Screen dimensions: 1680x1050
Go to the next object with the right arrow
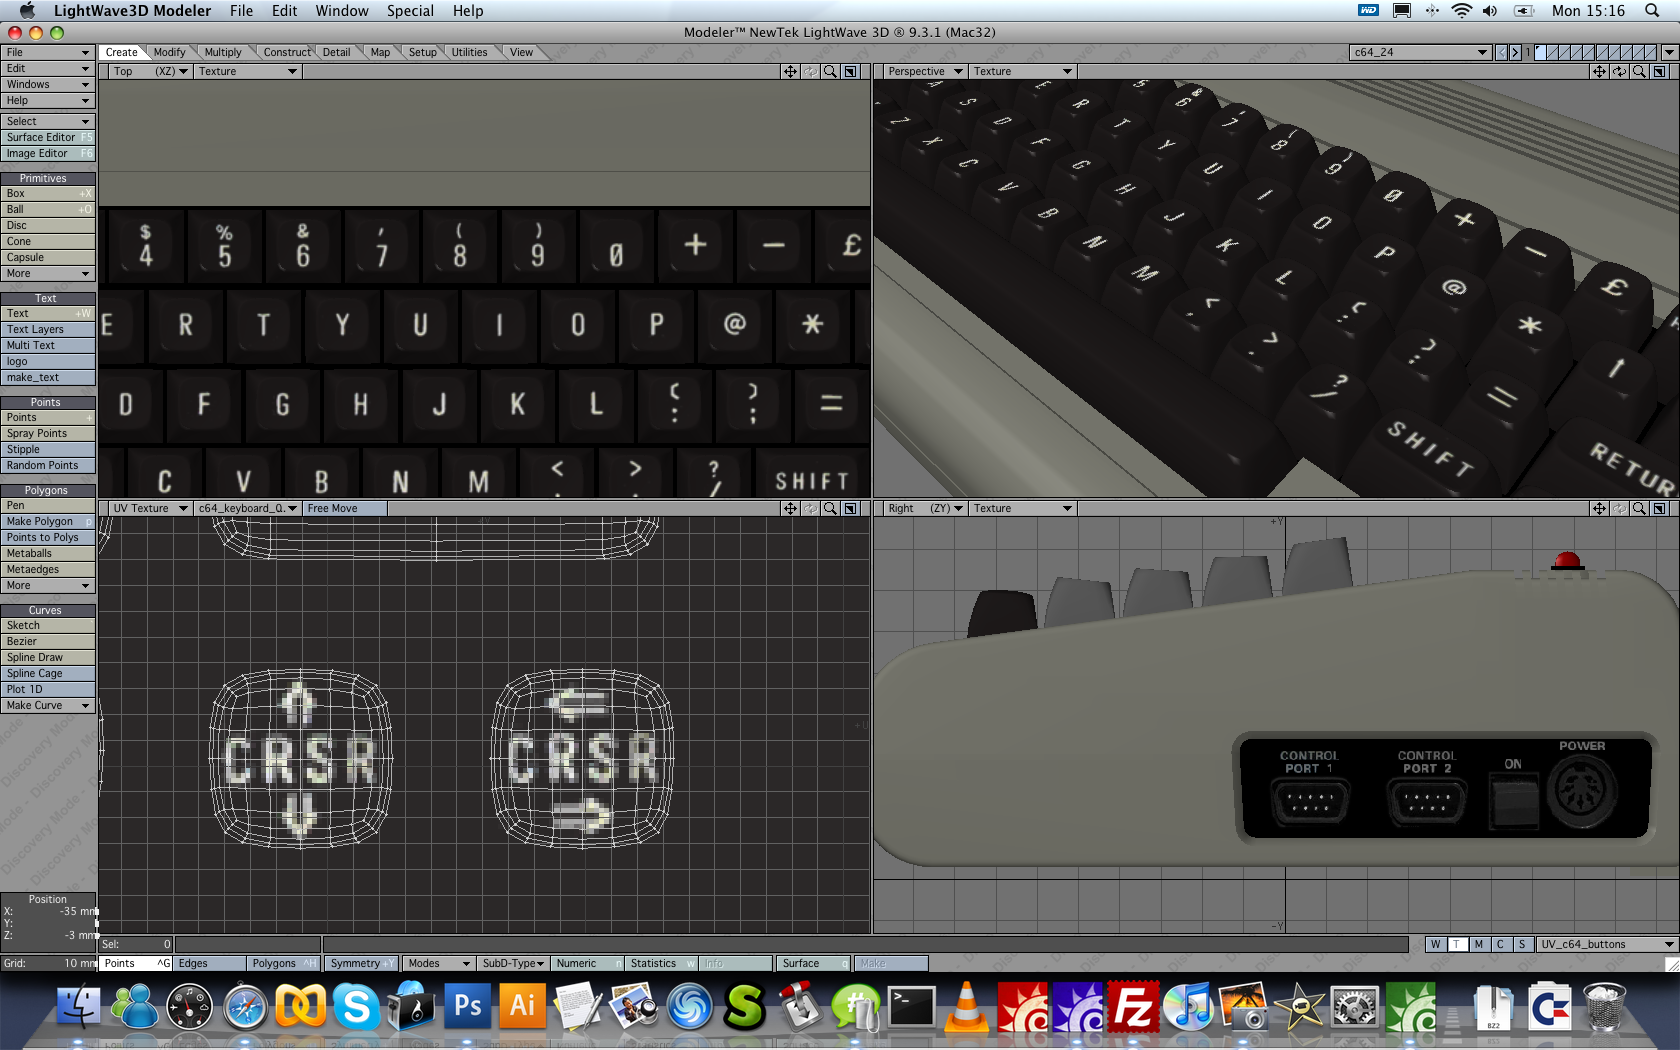click(x=1515, y=52)
